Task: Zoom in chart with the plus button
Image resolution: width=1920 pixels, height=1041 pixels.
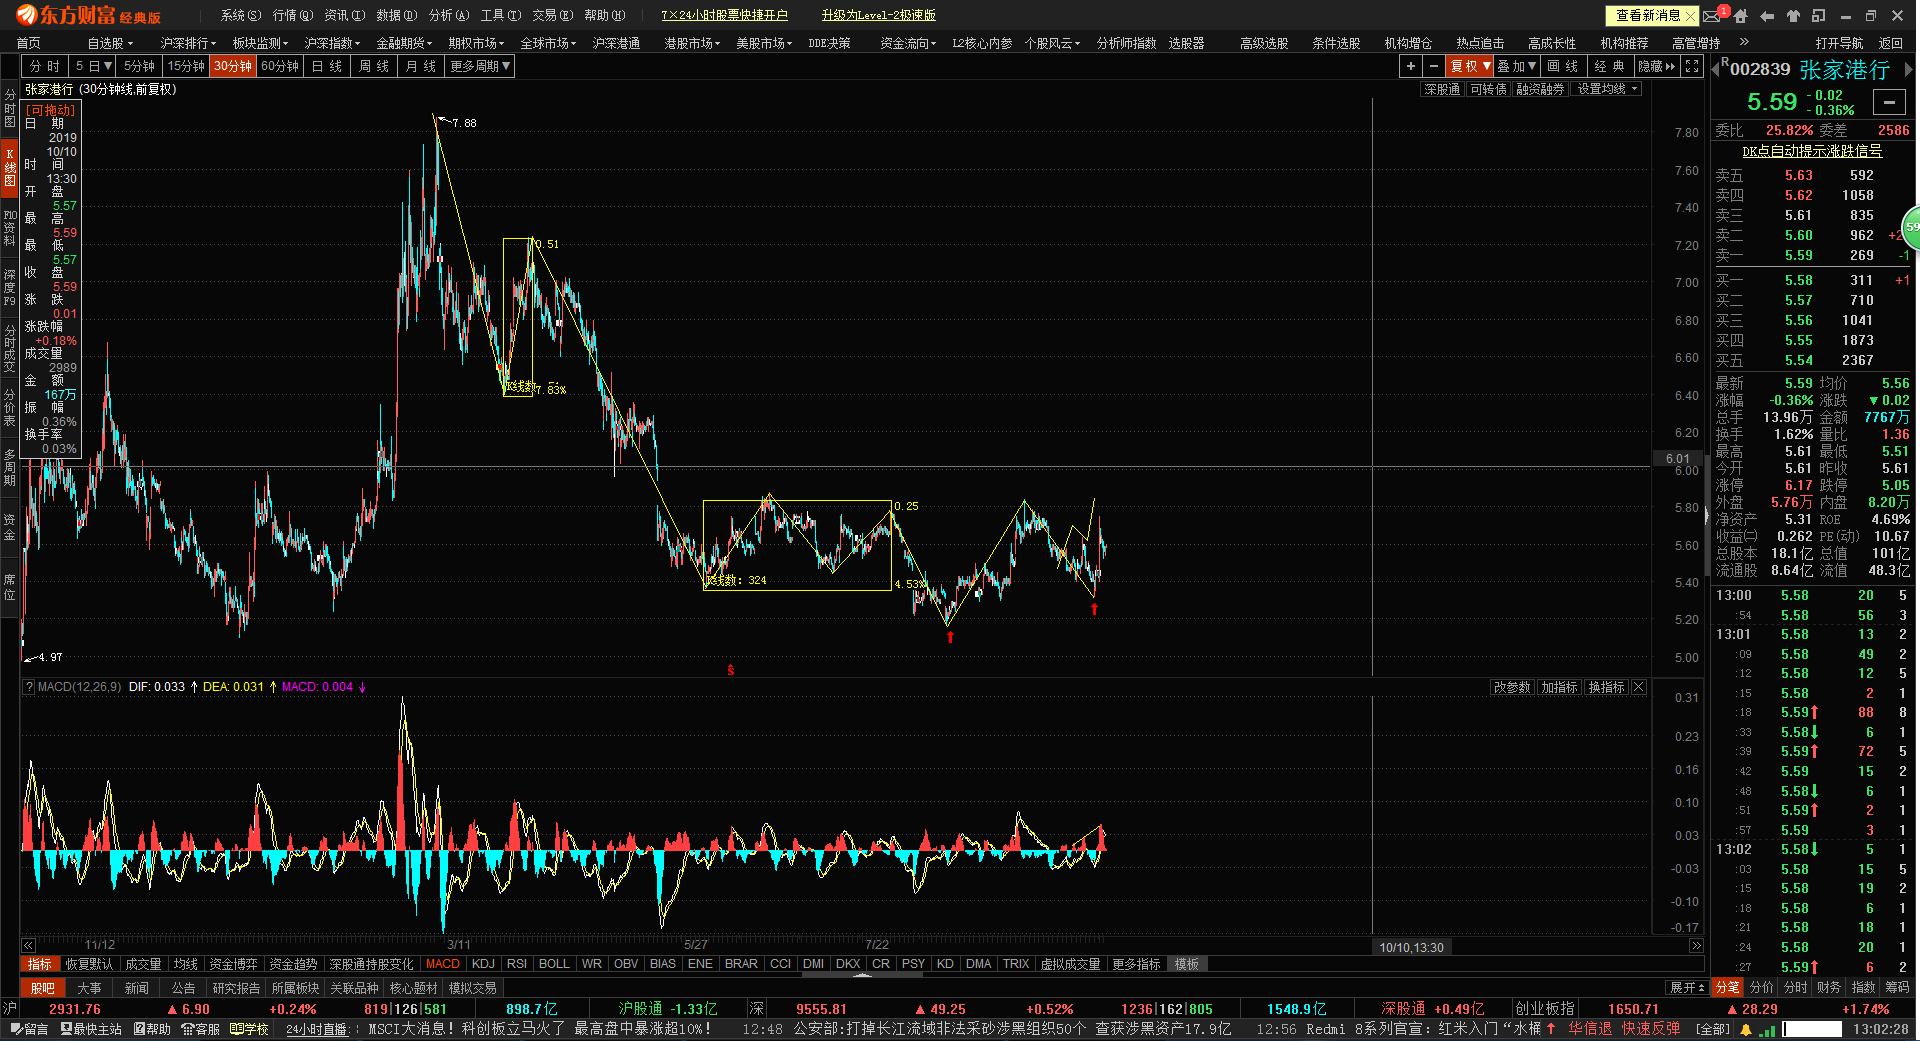Action: click(1410, 66)
